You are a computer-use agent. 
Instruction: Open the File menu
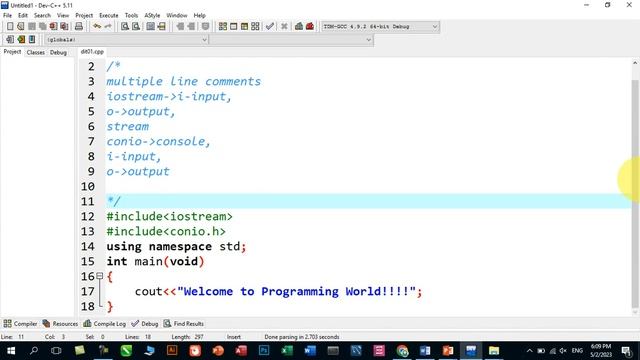7,15
